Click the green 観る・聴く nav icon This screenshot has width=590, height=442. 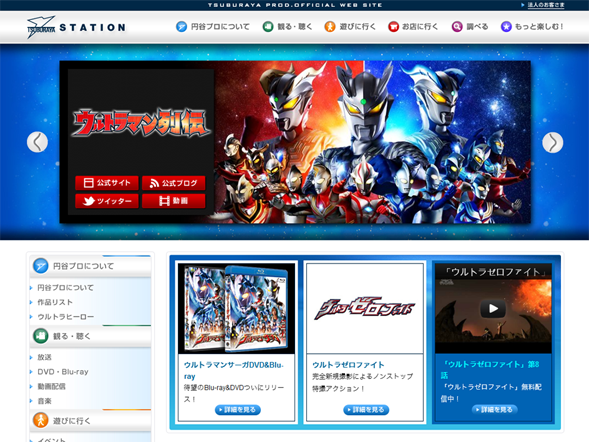(268, 27)
